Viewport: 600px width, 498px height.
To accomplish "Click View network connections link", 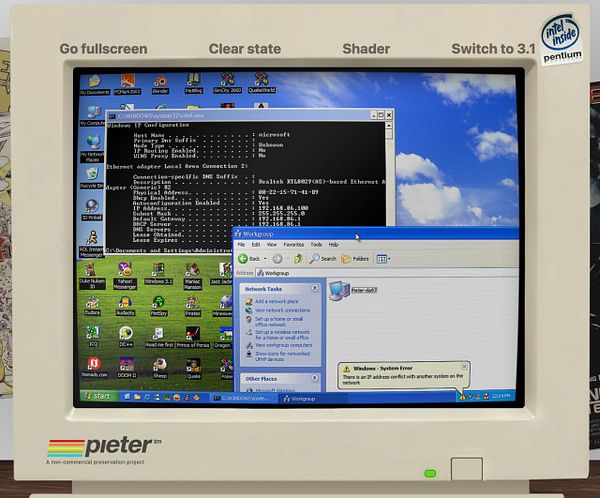I will pos(282,310).
